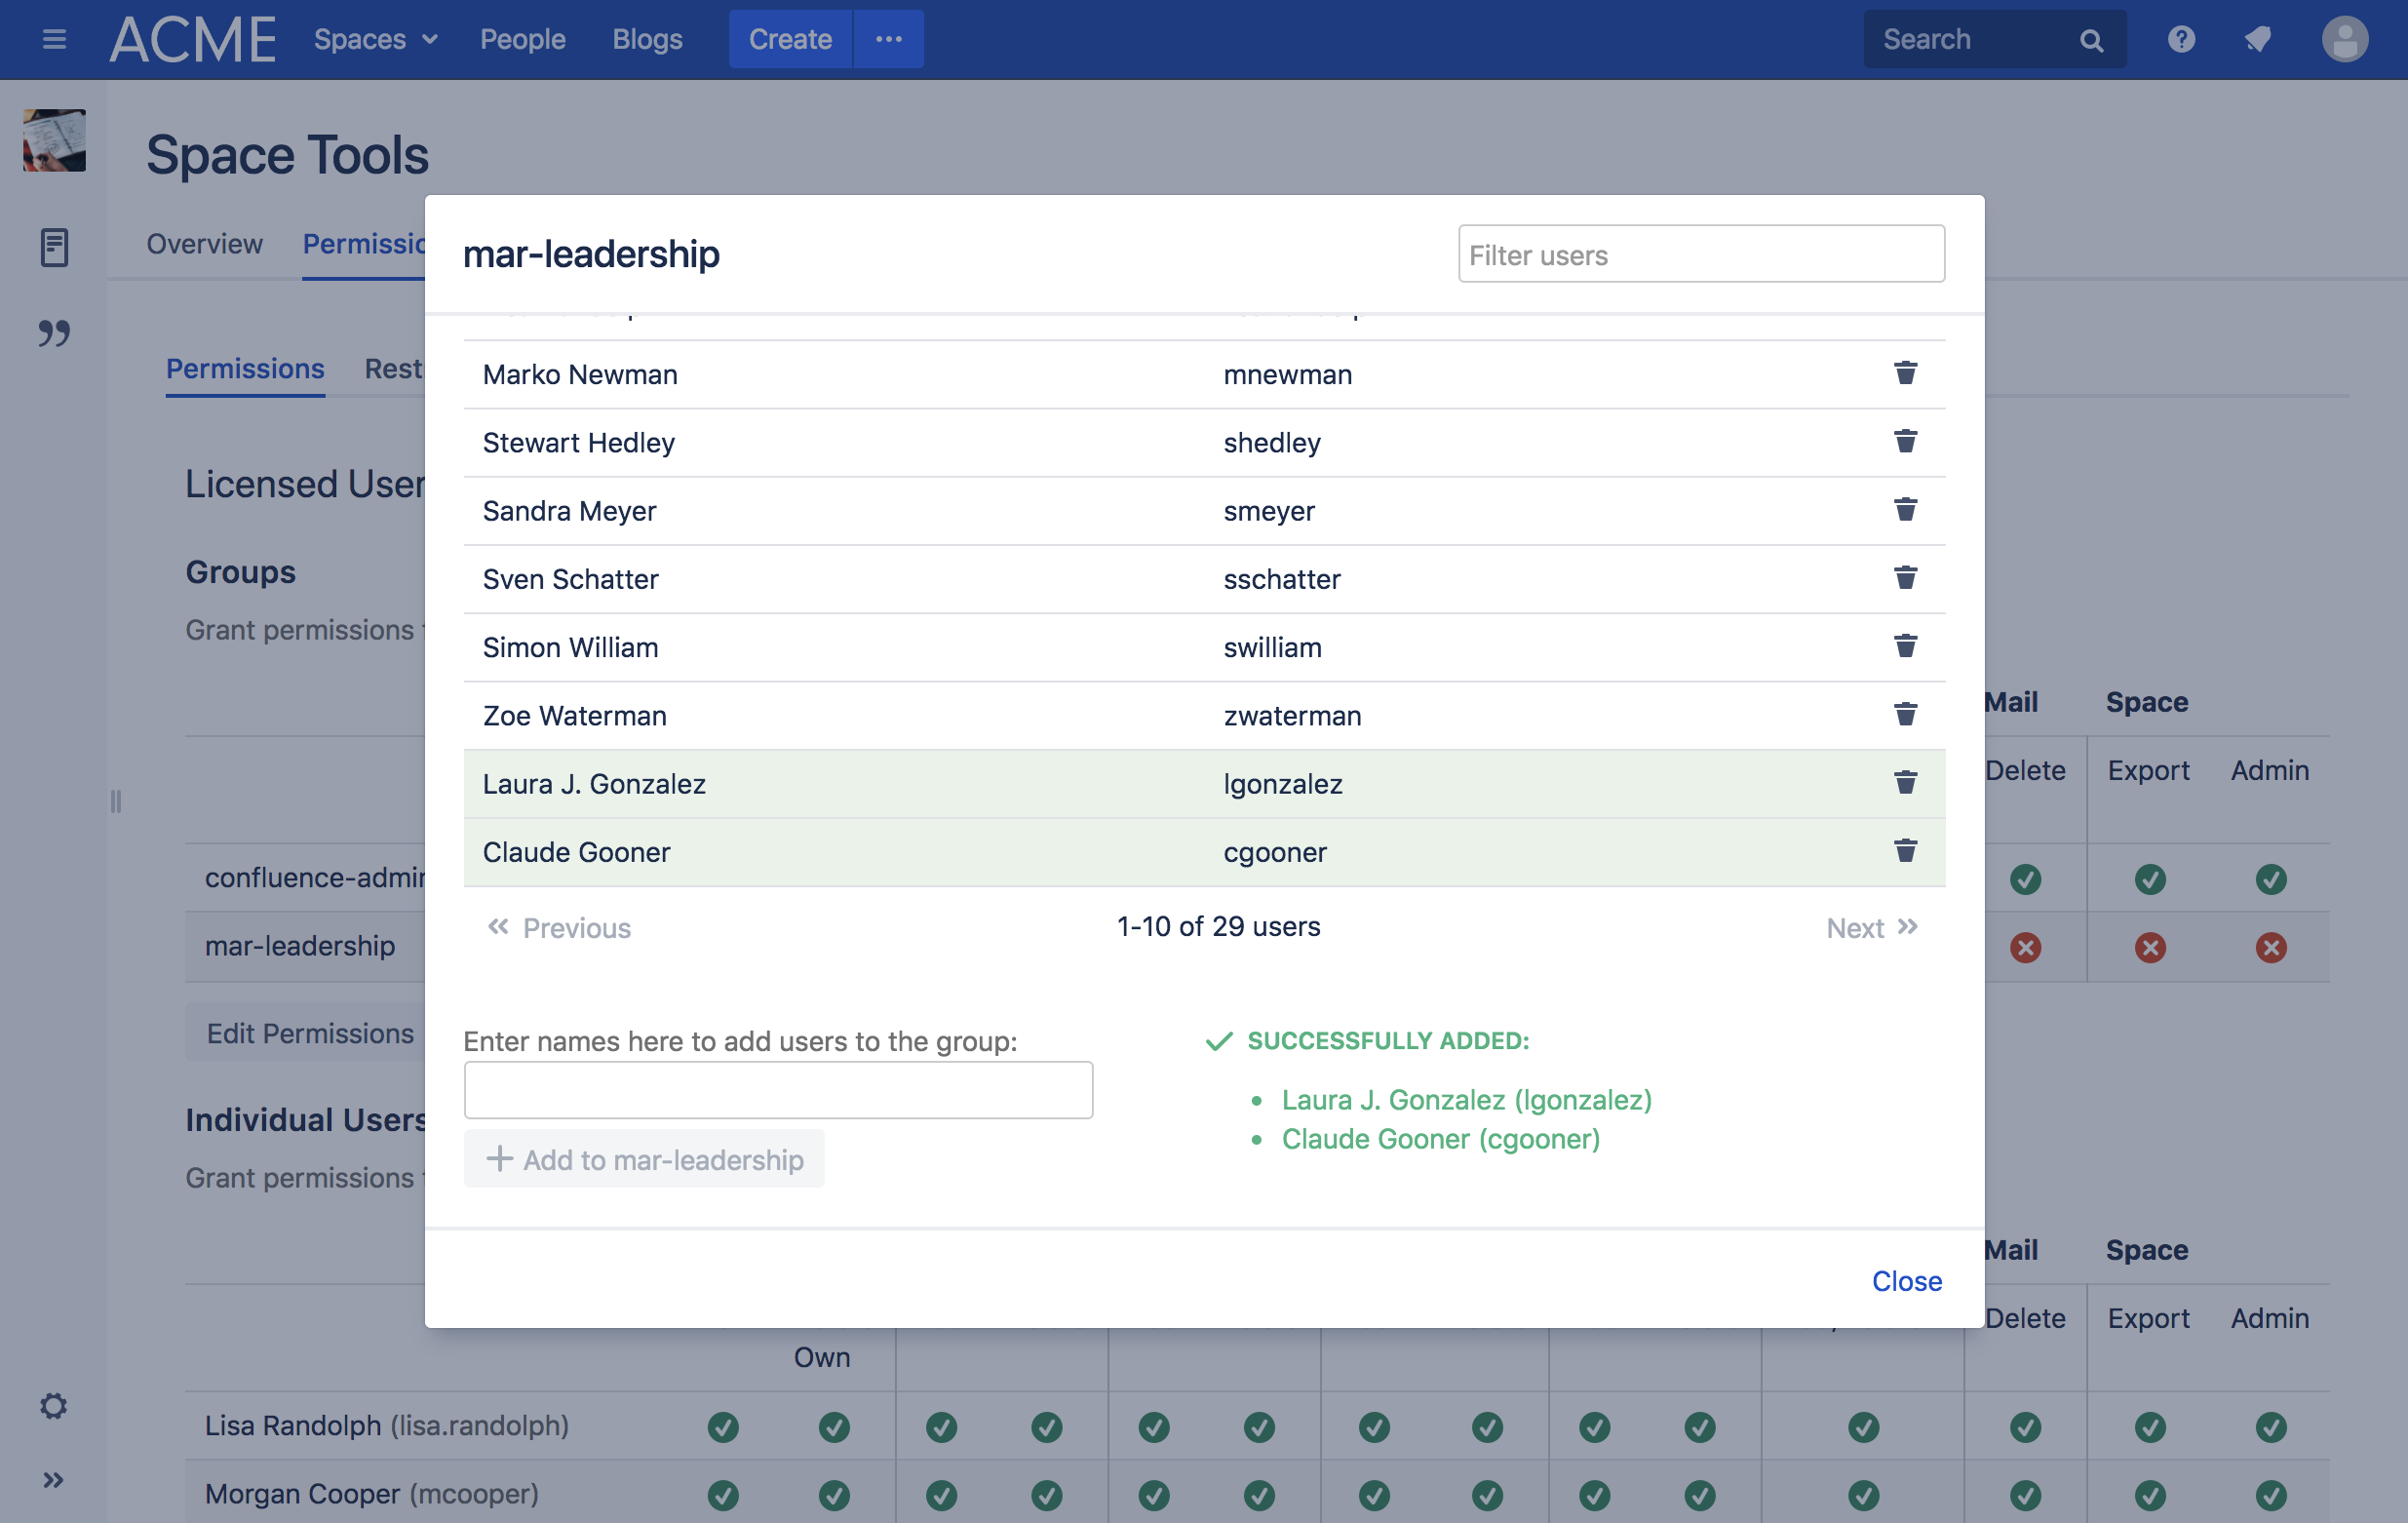Remove Claude Gooner using trash icon
Viewport: 2408px width, 1523px height.
coord(1905,851)
